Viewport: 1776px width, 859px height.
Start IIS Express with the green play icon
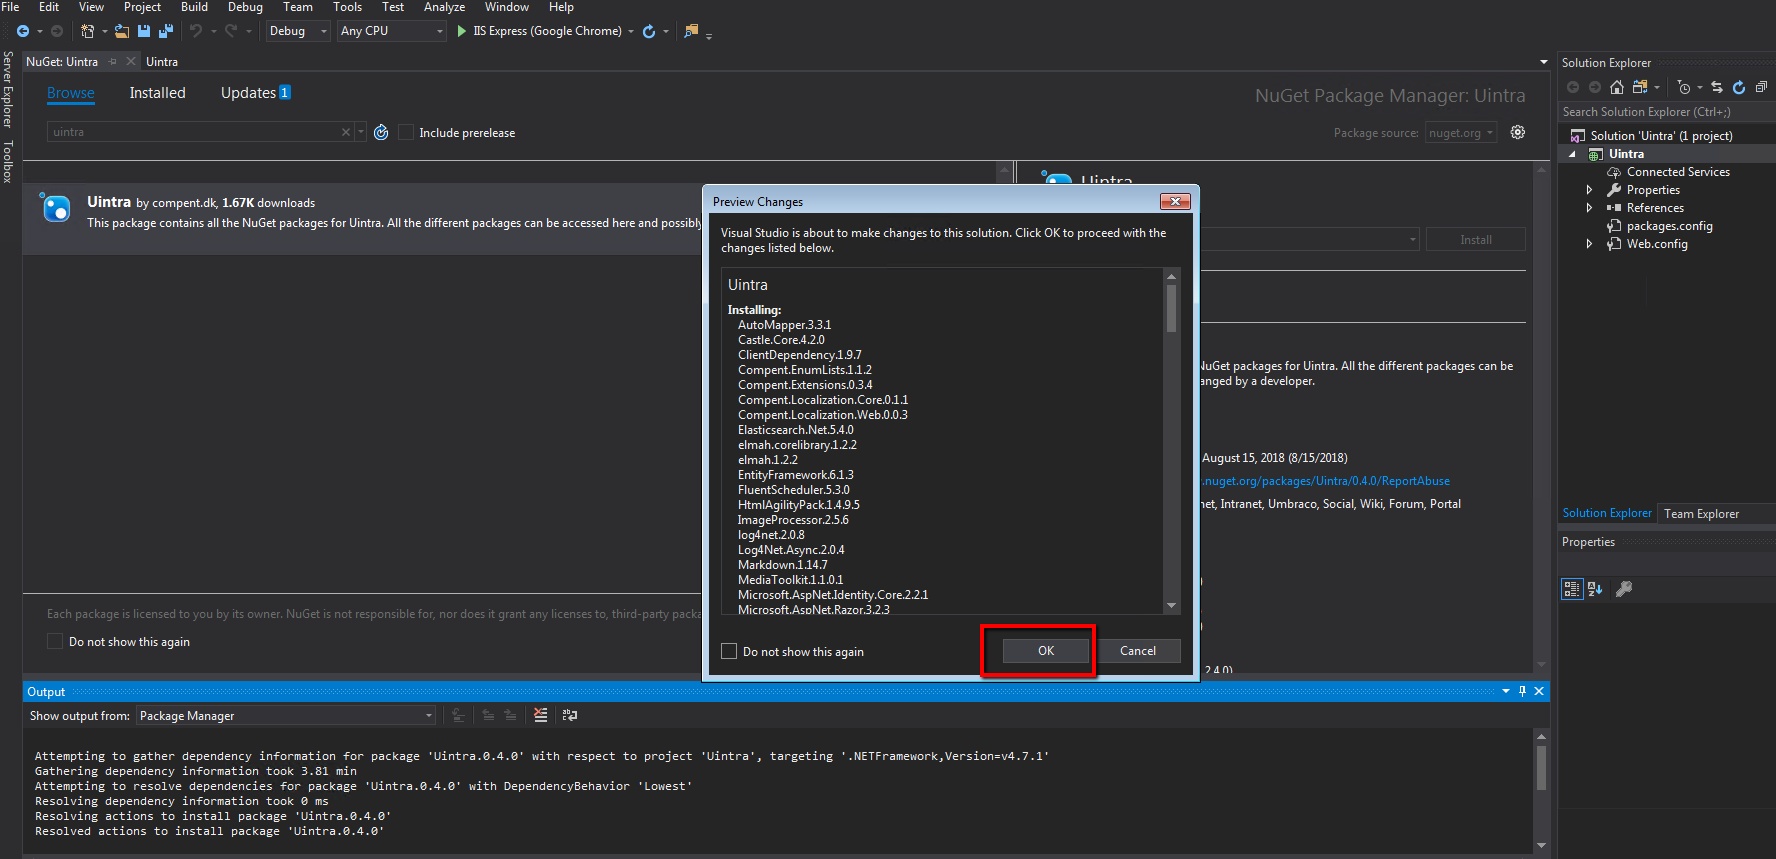[x=462, y=31]
